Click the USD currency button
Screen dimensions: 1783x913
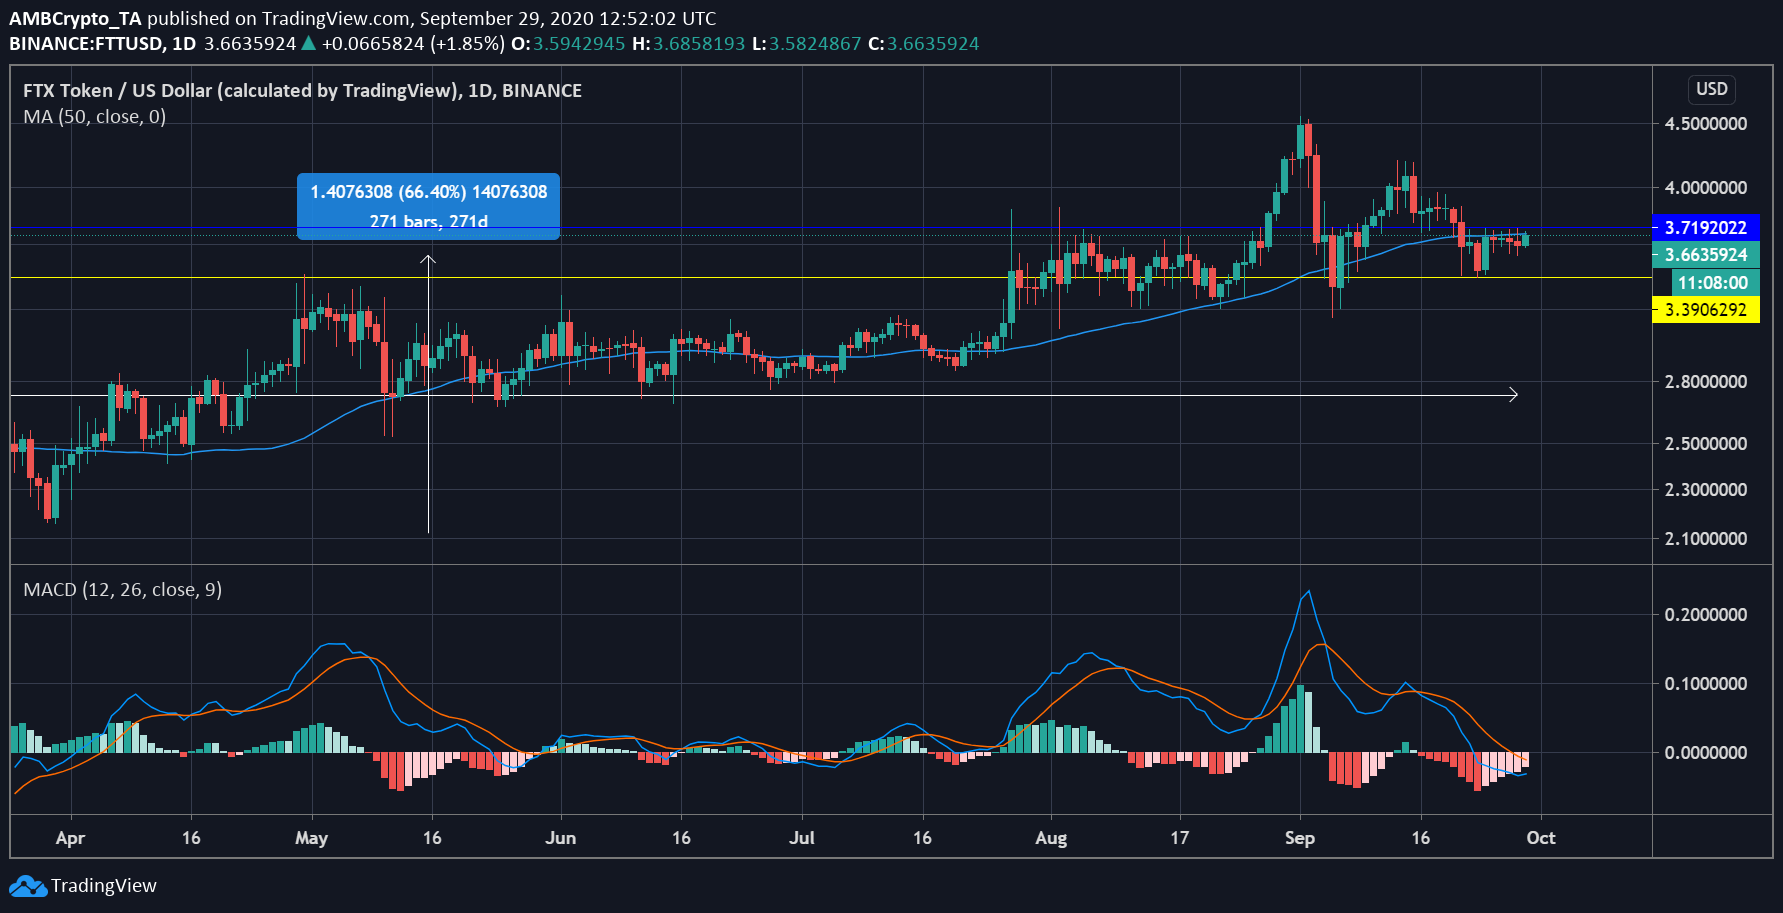point(1711,89)
